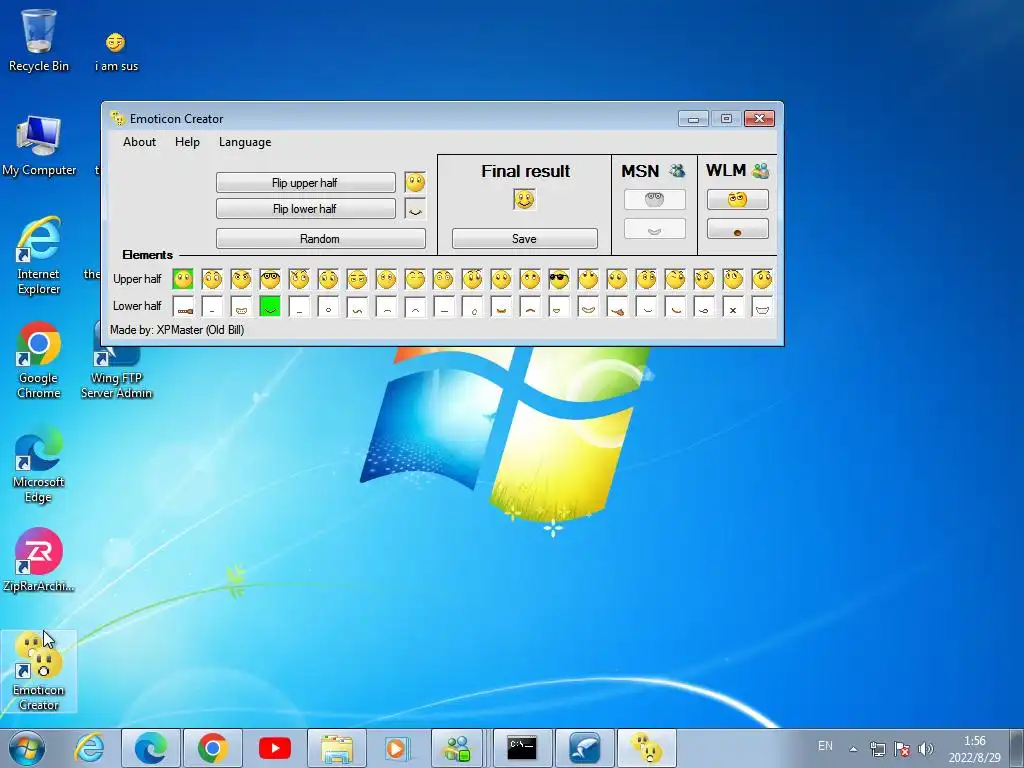Click the Flip upper half button
The height and width of the screenshot is (768, 1024).
click(306, 183)
